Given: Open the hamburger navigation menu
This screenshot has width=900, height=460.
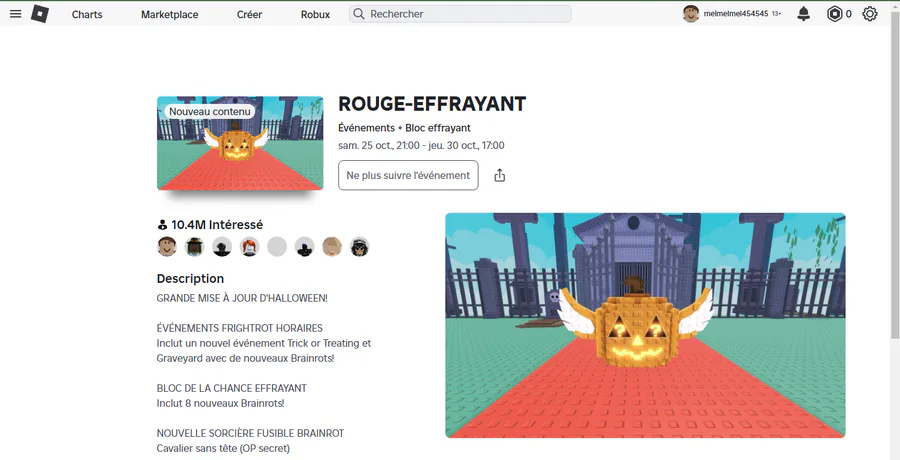Looking at the screenshot, I should pos(15,14).
